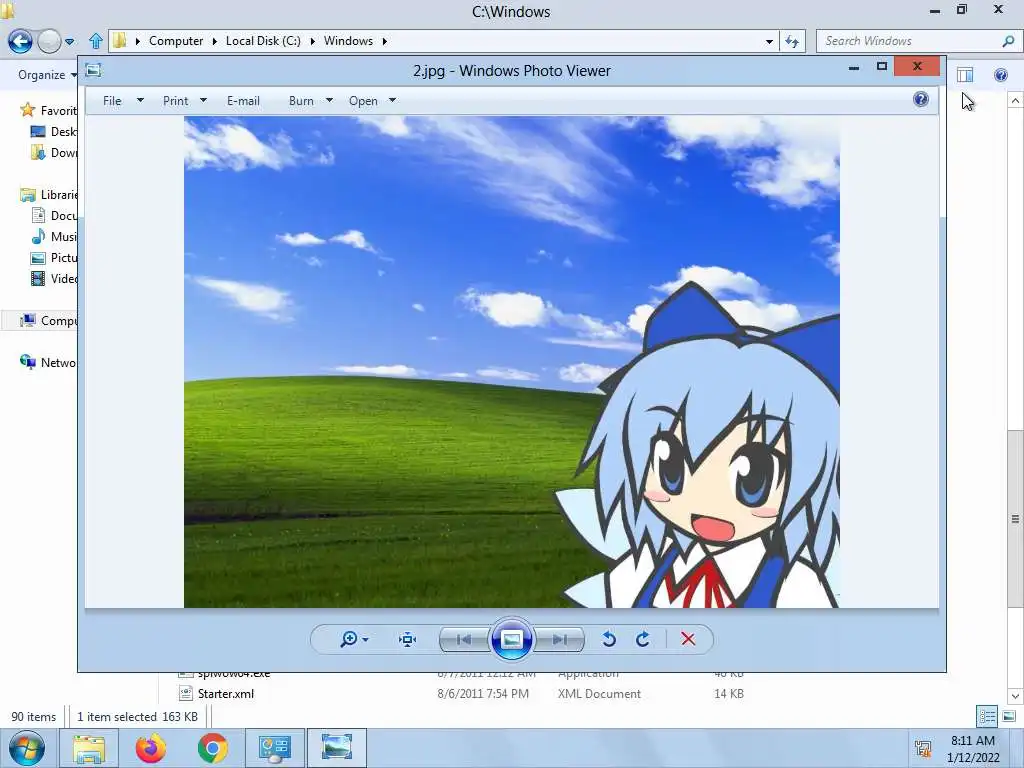Image resolution: width=1024 pixels, height=768 pixels.
Task: Select Windows in the address bar
Action: (348, 40)
